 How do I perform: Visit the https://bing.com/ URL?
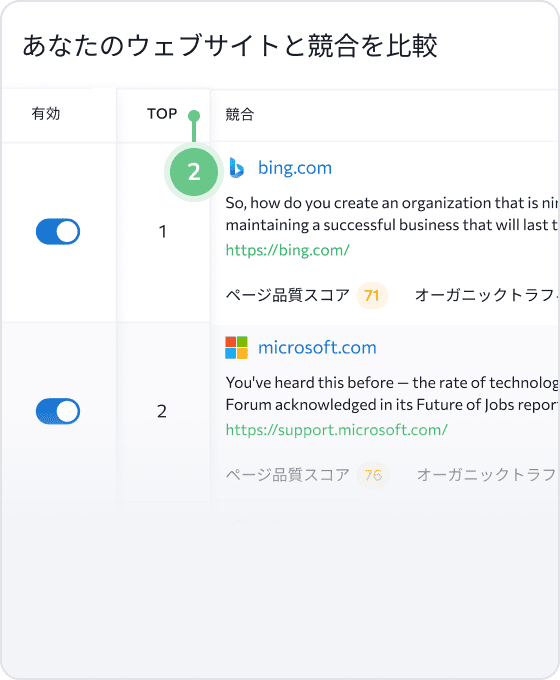point(288,250)
